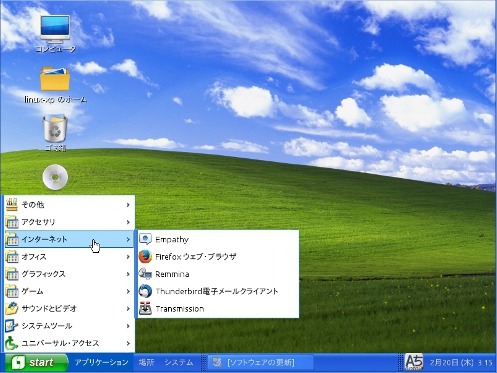Click the Firefox browser icon
The image size is (497, 373).
coord(145,257)
